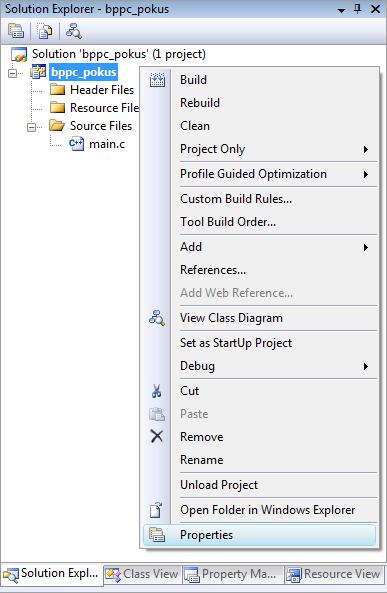Click the Open Folder in Windows Explorer icon
This screenshot has height=593, width=387.
pyautogui.click(x=157, y=509)
